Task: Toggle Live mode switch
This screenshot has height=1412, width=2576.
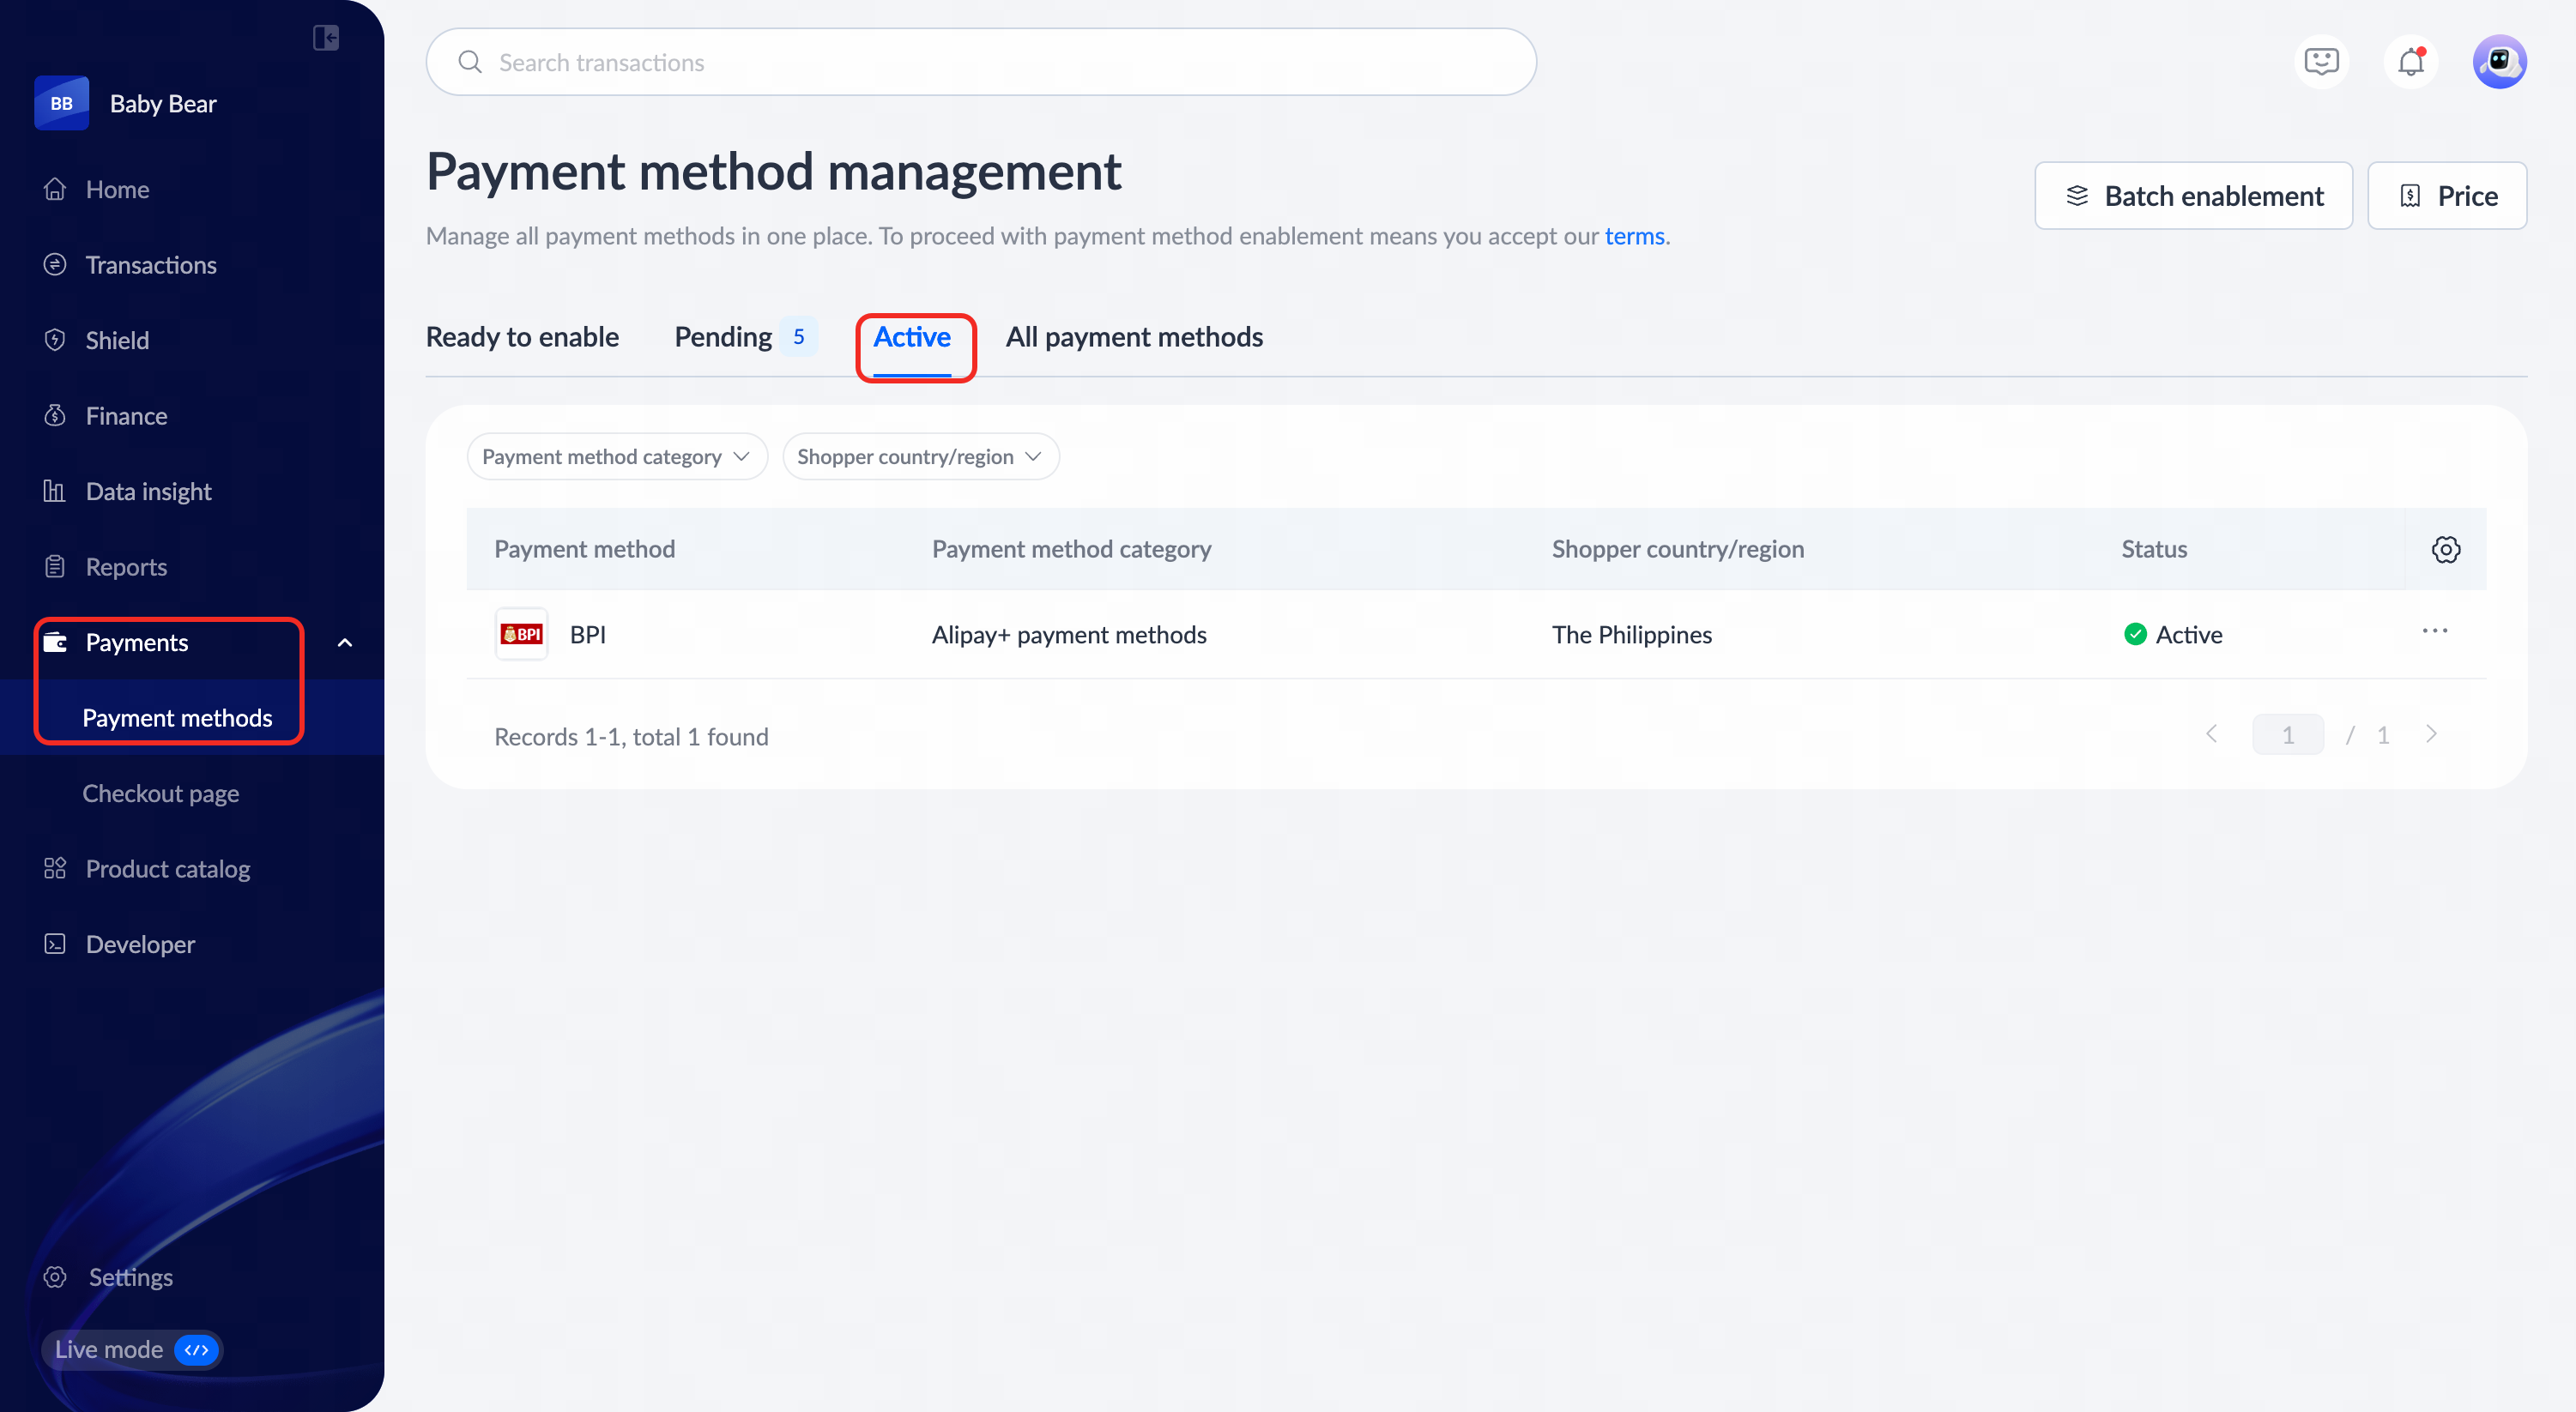Action: [196, 1349]
